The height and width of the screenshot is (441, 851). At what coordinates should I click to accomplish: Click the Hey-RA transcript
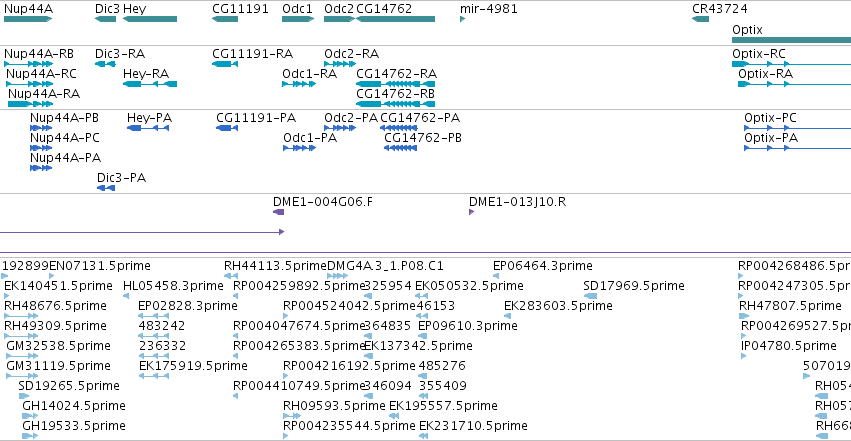146,74
